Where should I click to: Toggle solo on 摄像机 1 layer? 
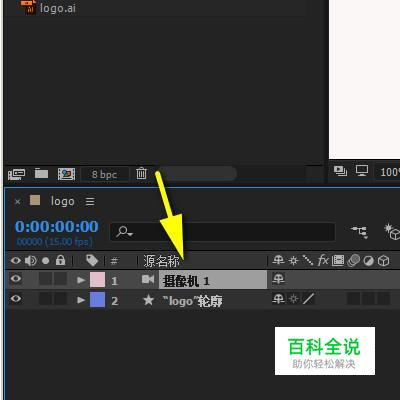[x=46, y=279]
